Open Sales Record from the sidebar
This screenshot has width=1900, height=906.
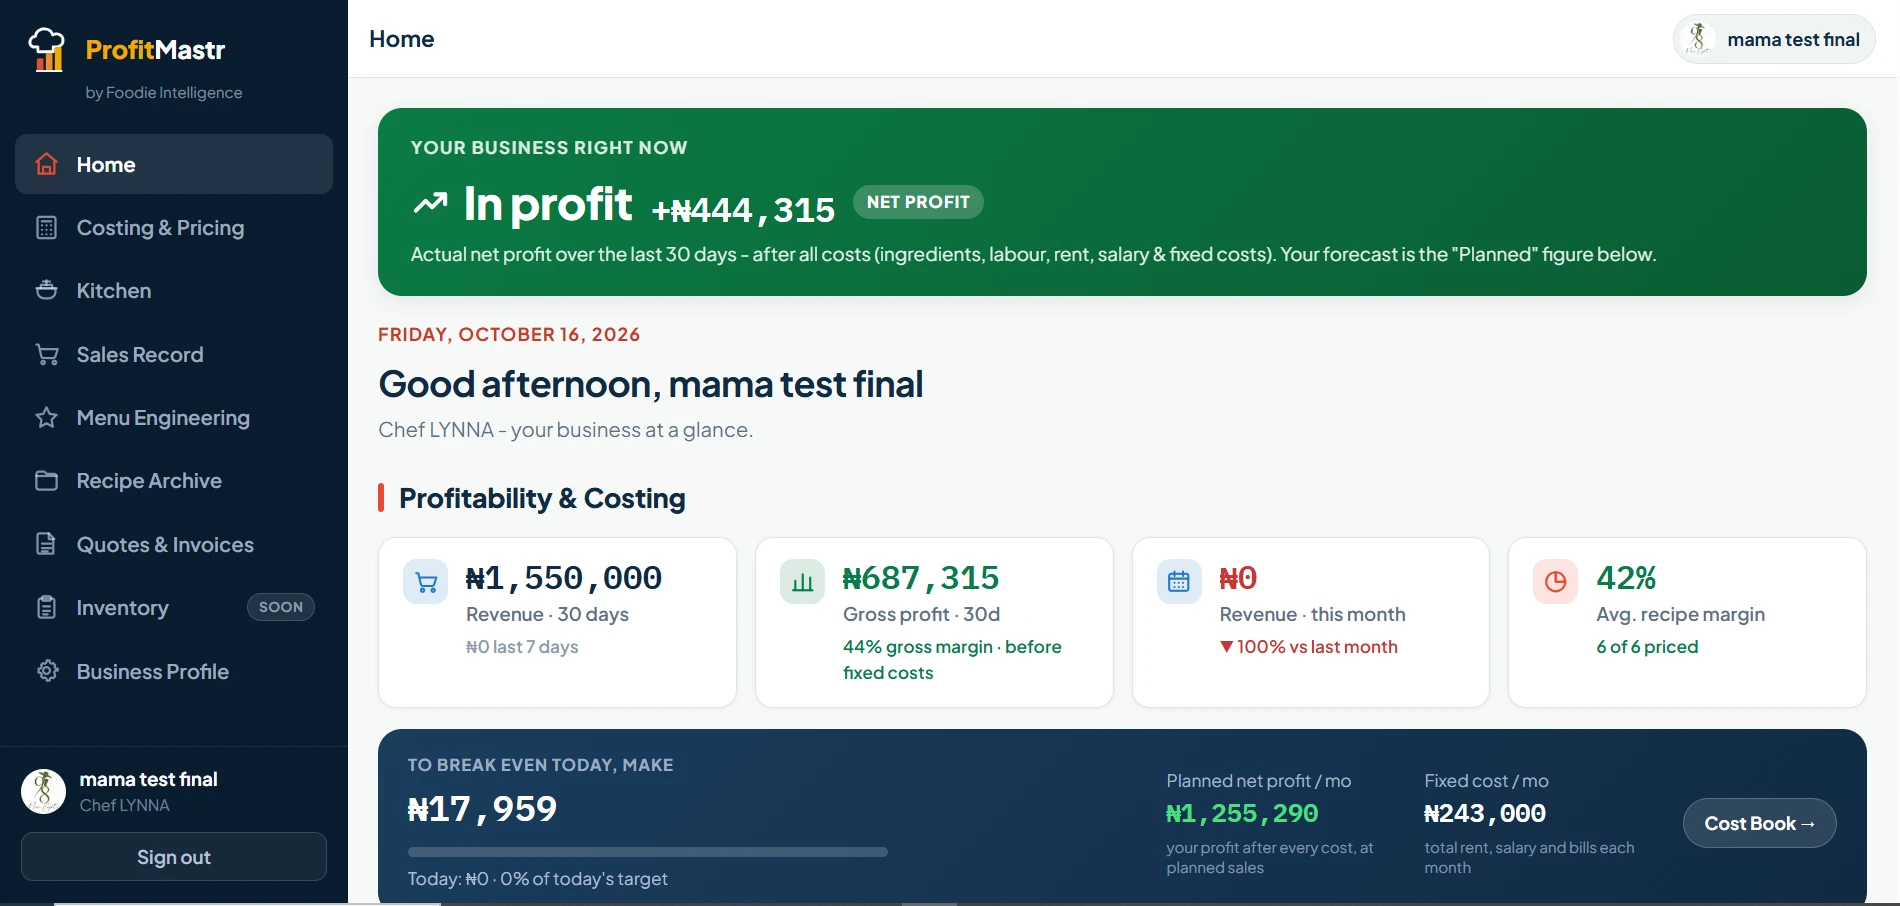pos(174,354)
